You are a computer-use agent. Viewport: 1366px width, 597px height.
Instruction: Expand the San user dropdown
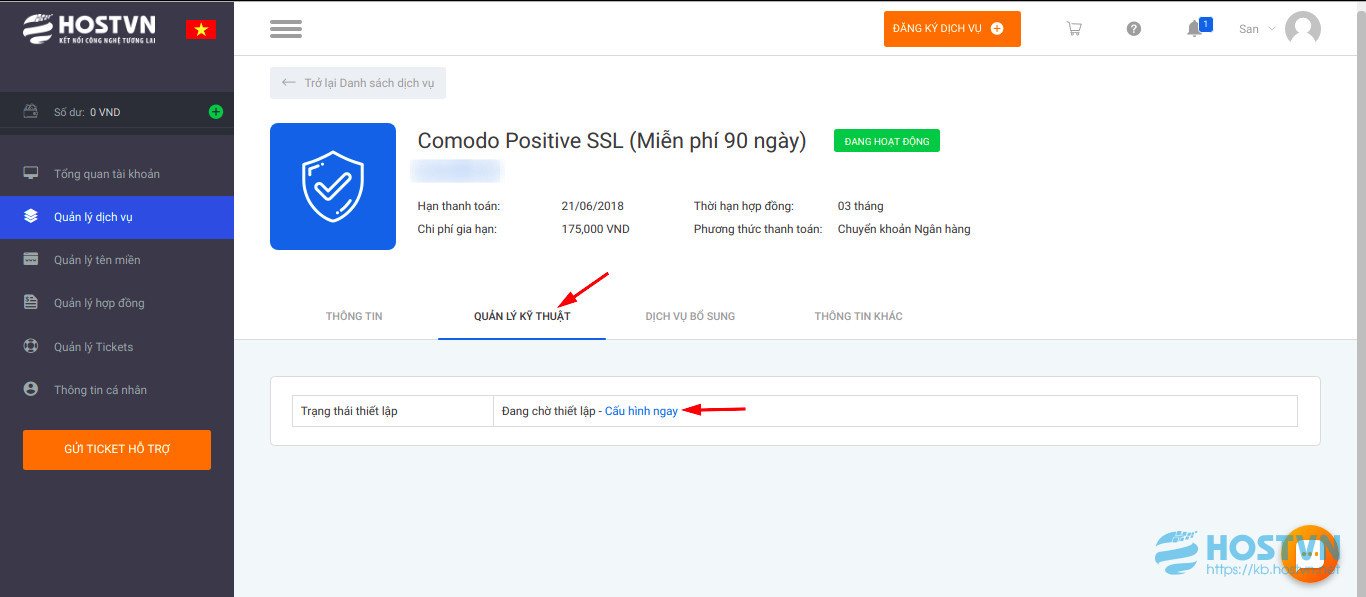click(1257, 29)
